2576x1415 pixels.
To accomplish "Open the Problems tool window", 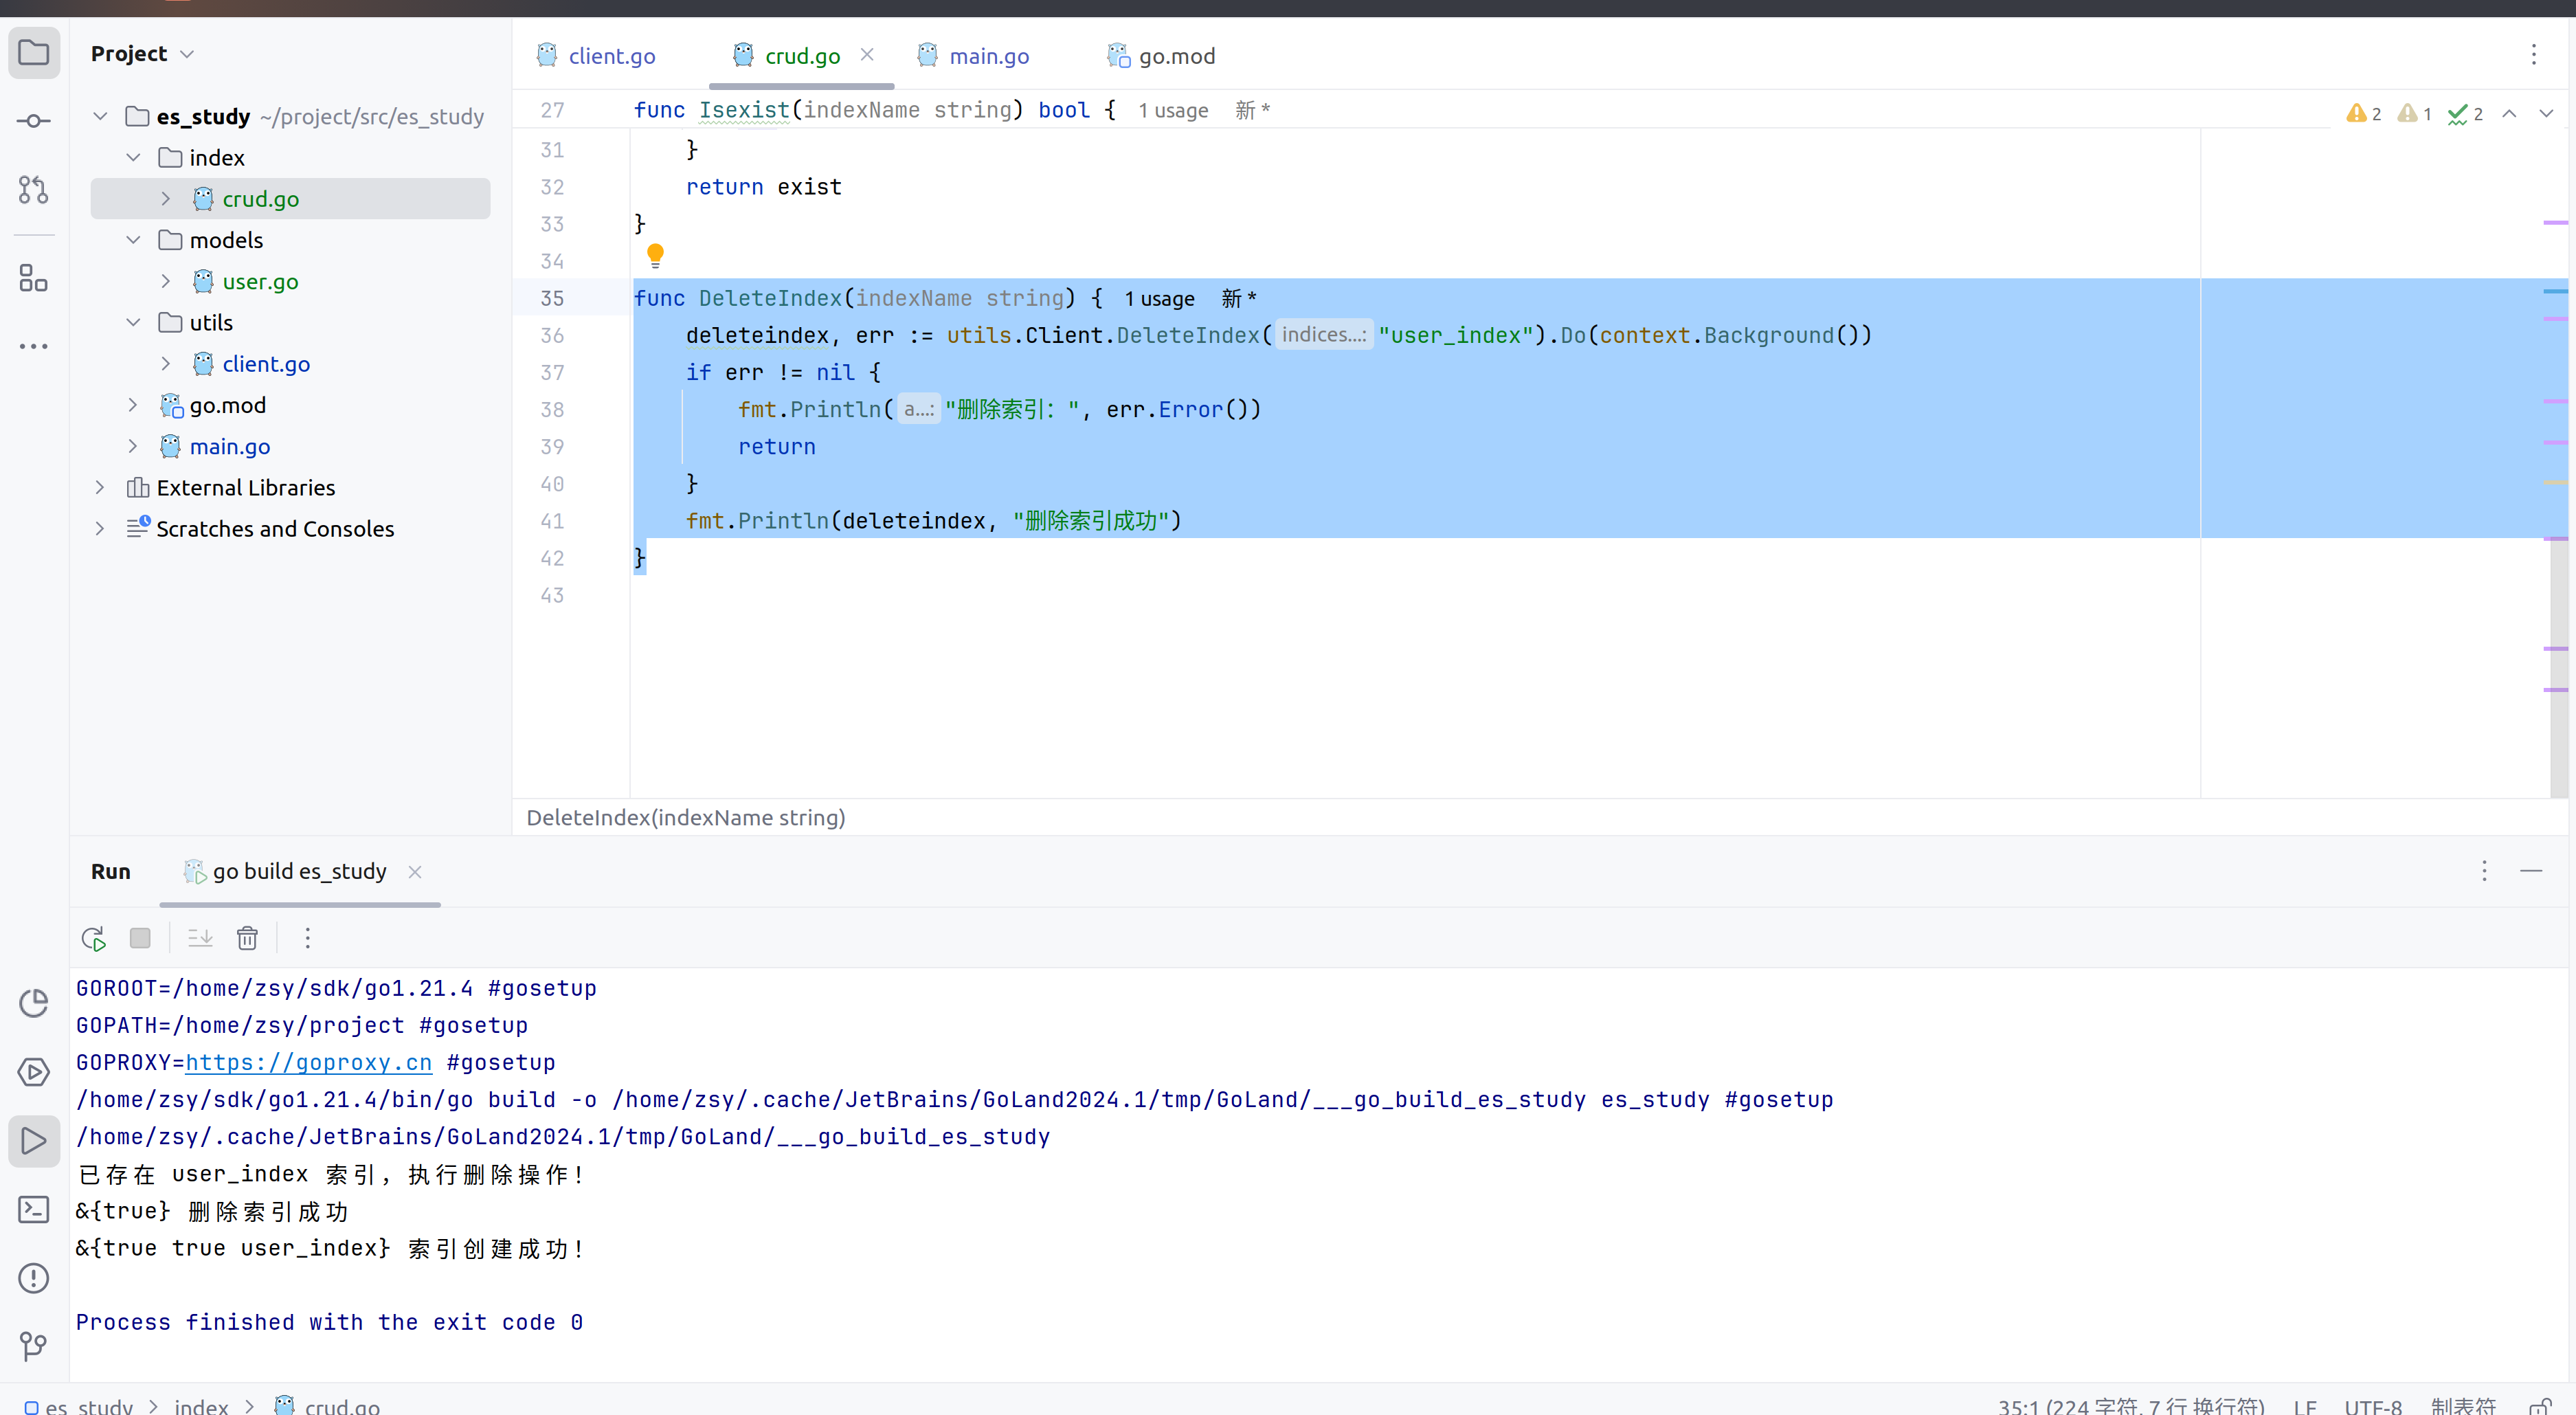I will pyautogui.click(x=34, y=1278).
